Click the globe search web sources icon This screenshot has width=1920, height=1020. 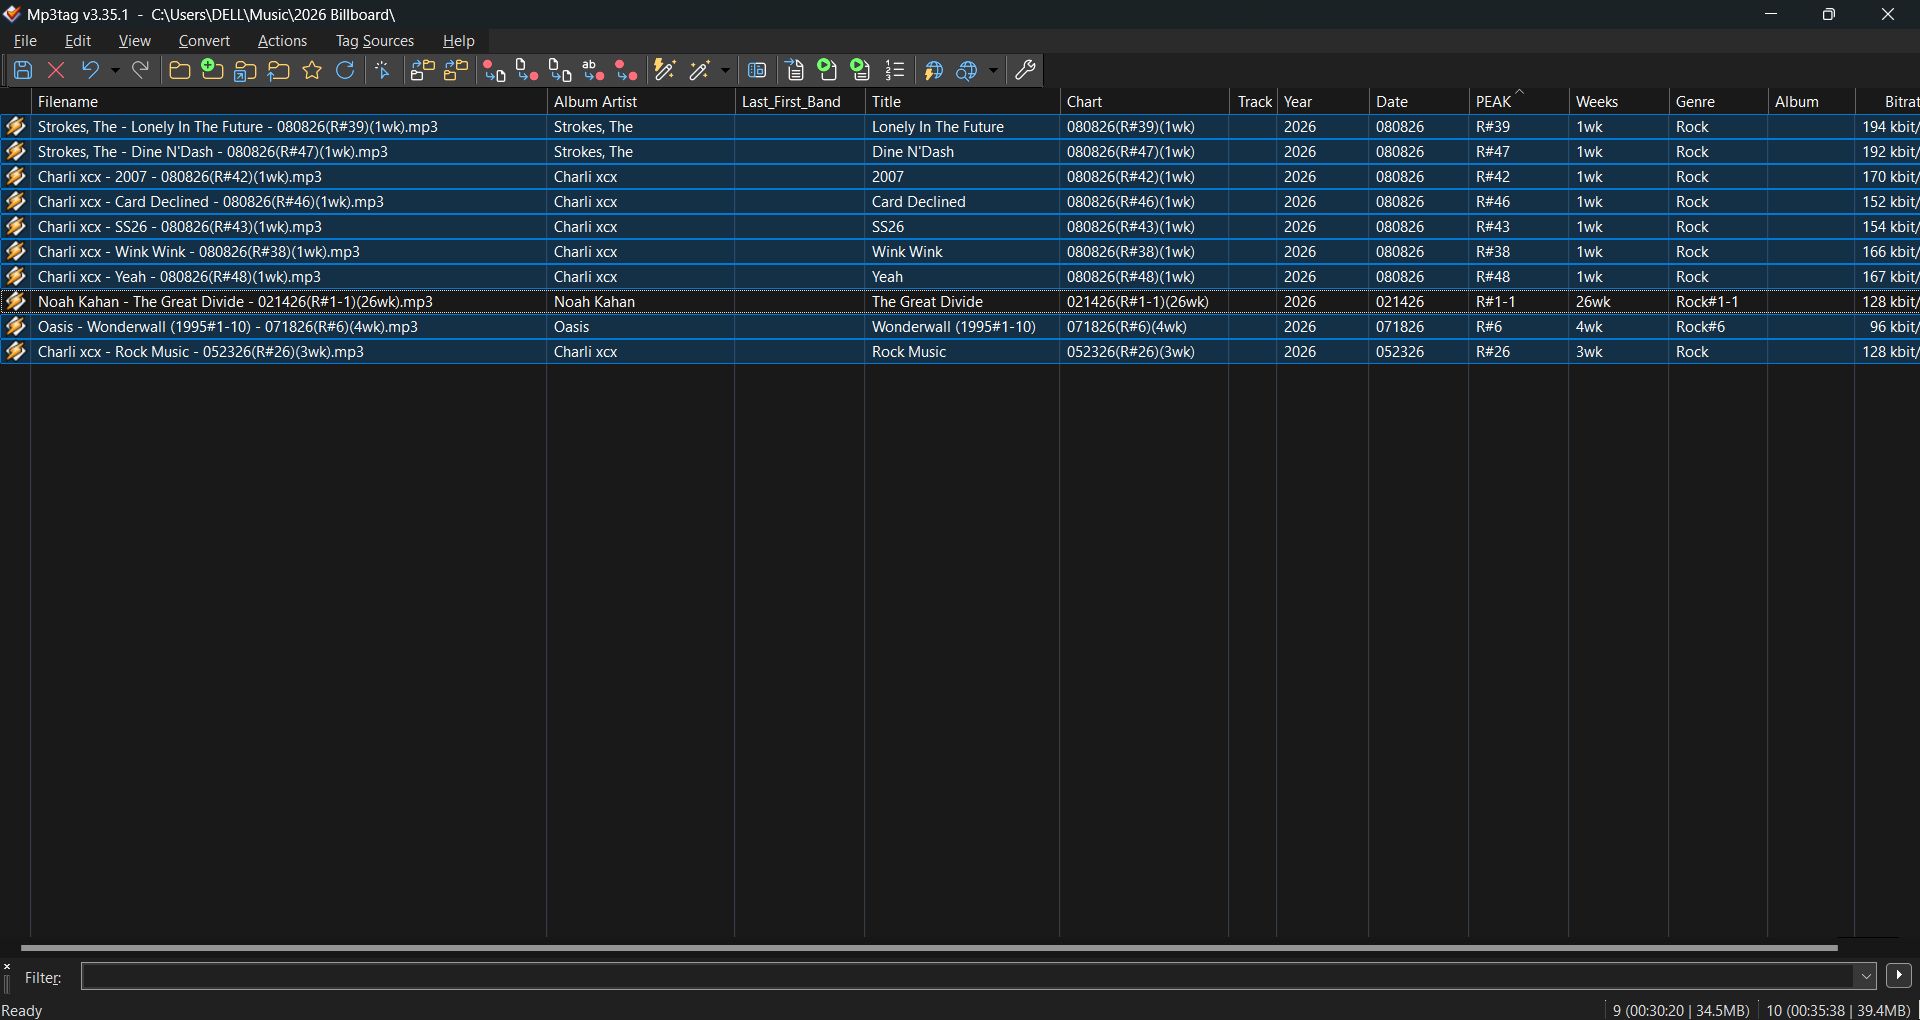[x=967, y=70]
